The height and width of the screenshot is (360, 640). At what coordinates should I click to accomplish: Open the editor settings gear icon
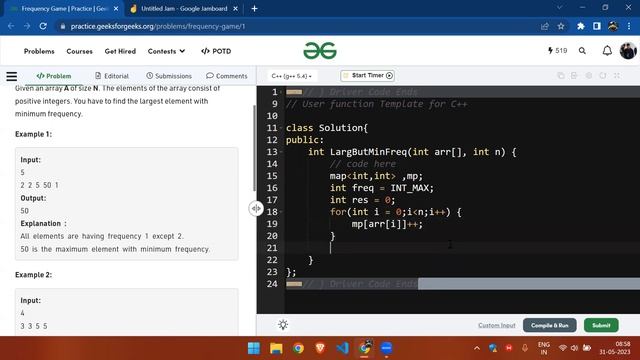(589, 76)
